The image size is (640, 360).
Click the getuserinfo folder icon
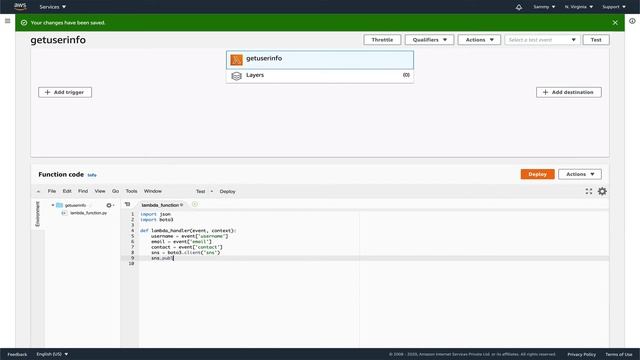pos(60,205)
